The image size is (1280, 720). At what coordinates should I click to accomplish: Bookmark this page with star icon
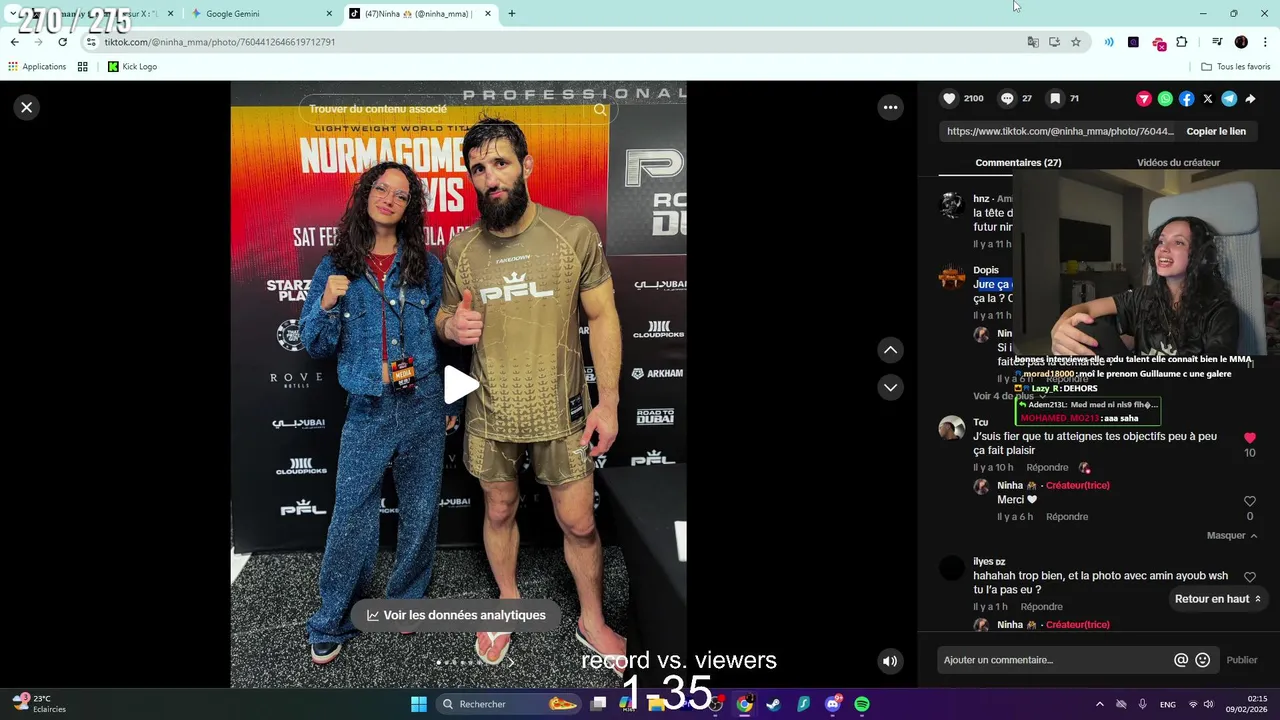coord(1076,42)
